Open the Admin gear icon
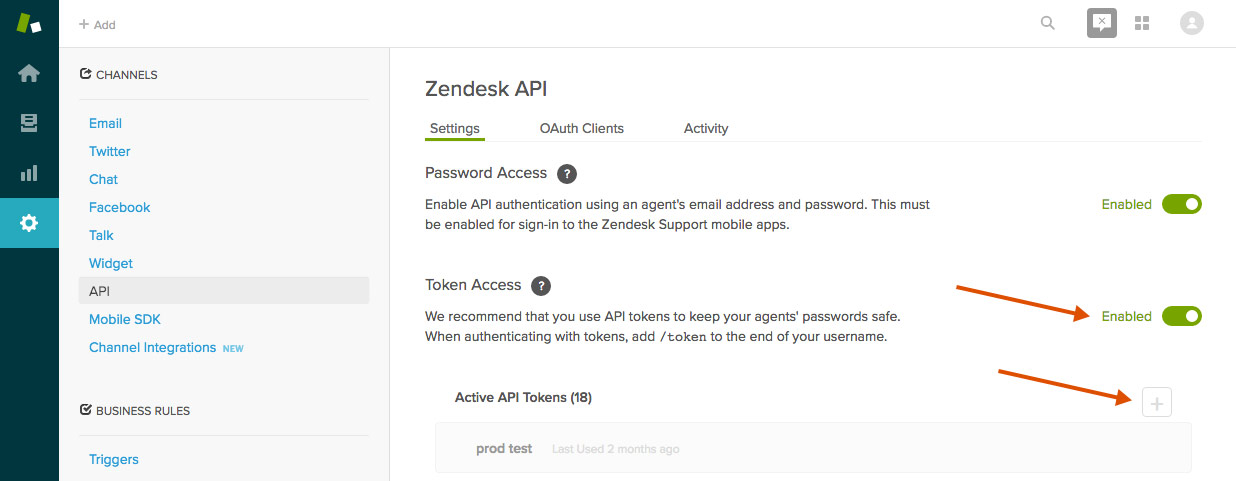1236x481 pixels. click(x=29, y=223)
